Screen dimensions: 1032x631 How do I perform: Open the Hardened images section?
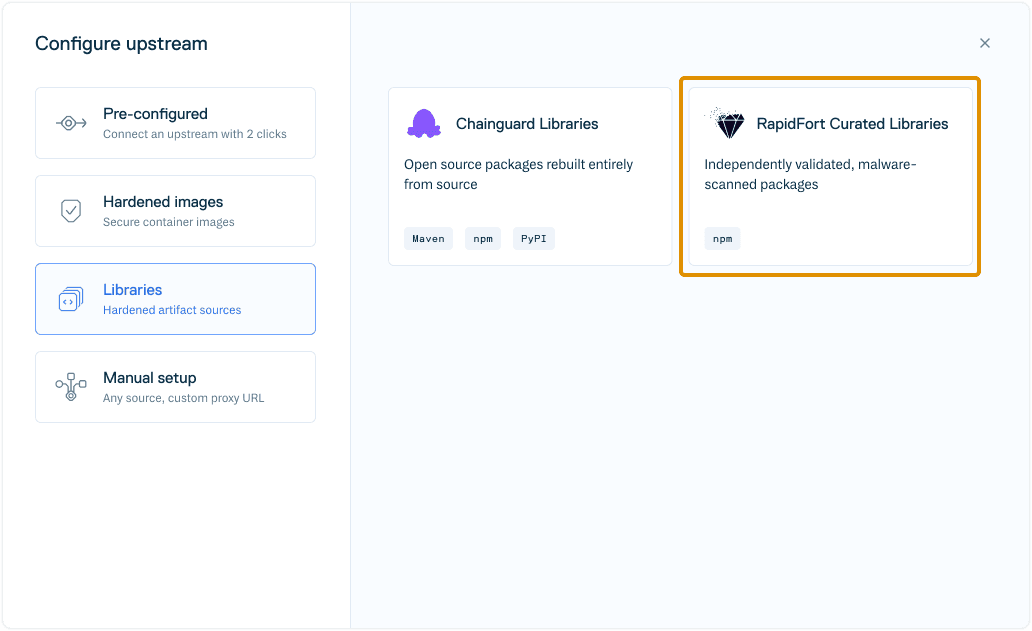(175, 211)
